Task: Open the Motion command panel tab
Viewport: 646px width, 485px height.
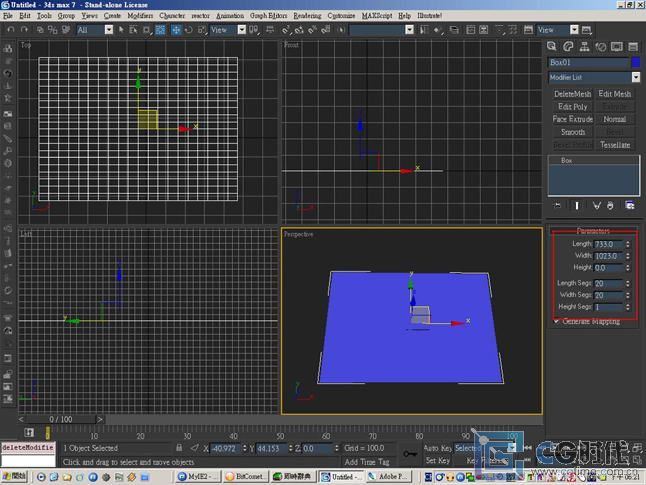Action: 601,47
